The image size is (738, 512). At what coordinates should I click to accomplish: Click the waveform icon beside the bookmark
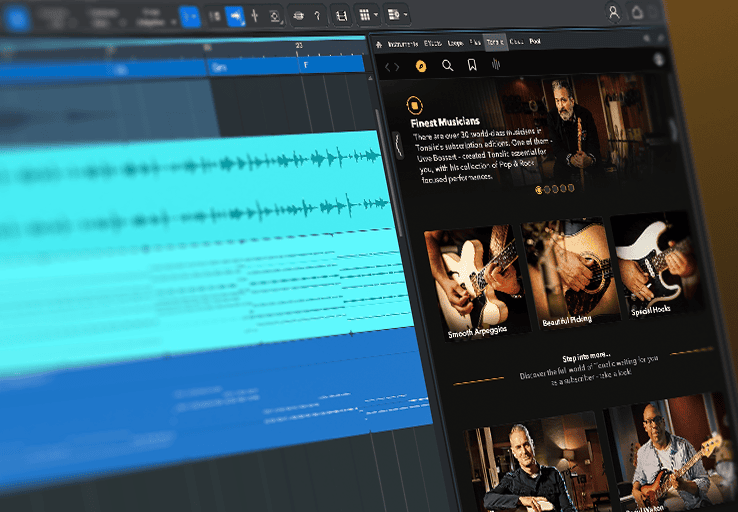click(x=496, y=66)
